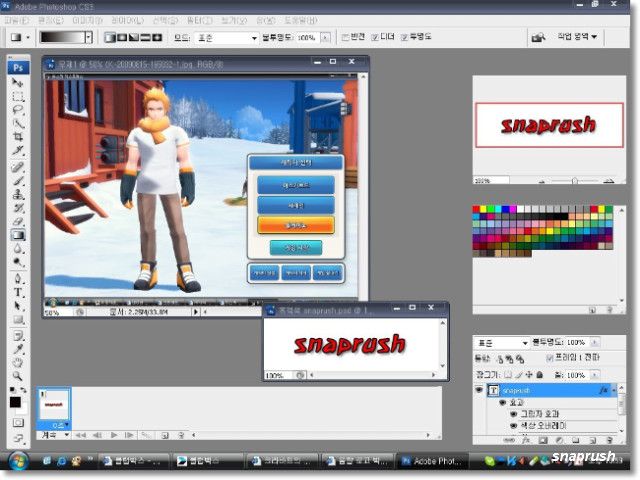The width and height of the screenshot is (640, 480).
Task: Toggle eye for 색상 오버레이
Action: (514, 426)
